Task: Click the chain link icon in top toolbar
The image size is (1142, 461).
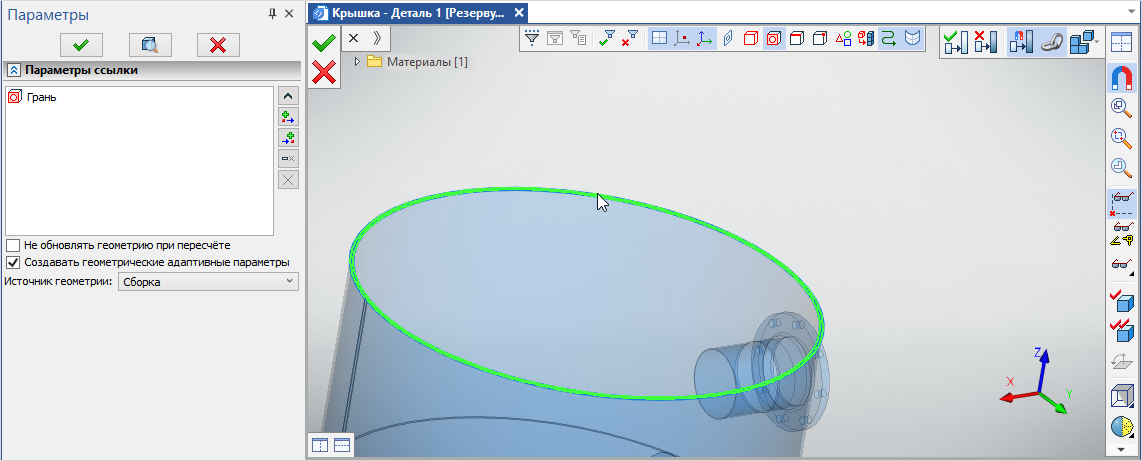Action: [x=1050, y=42]
